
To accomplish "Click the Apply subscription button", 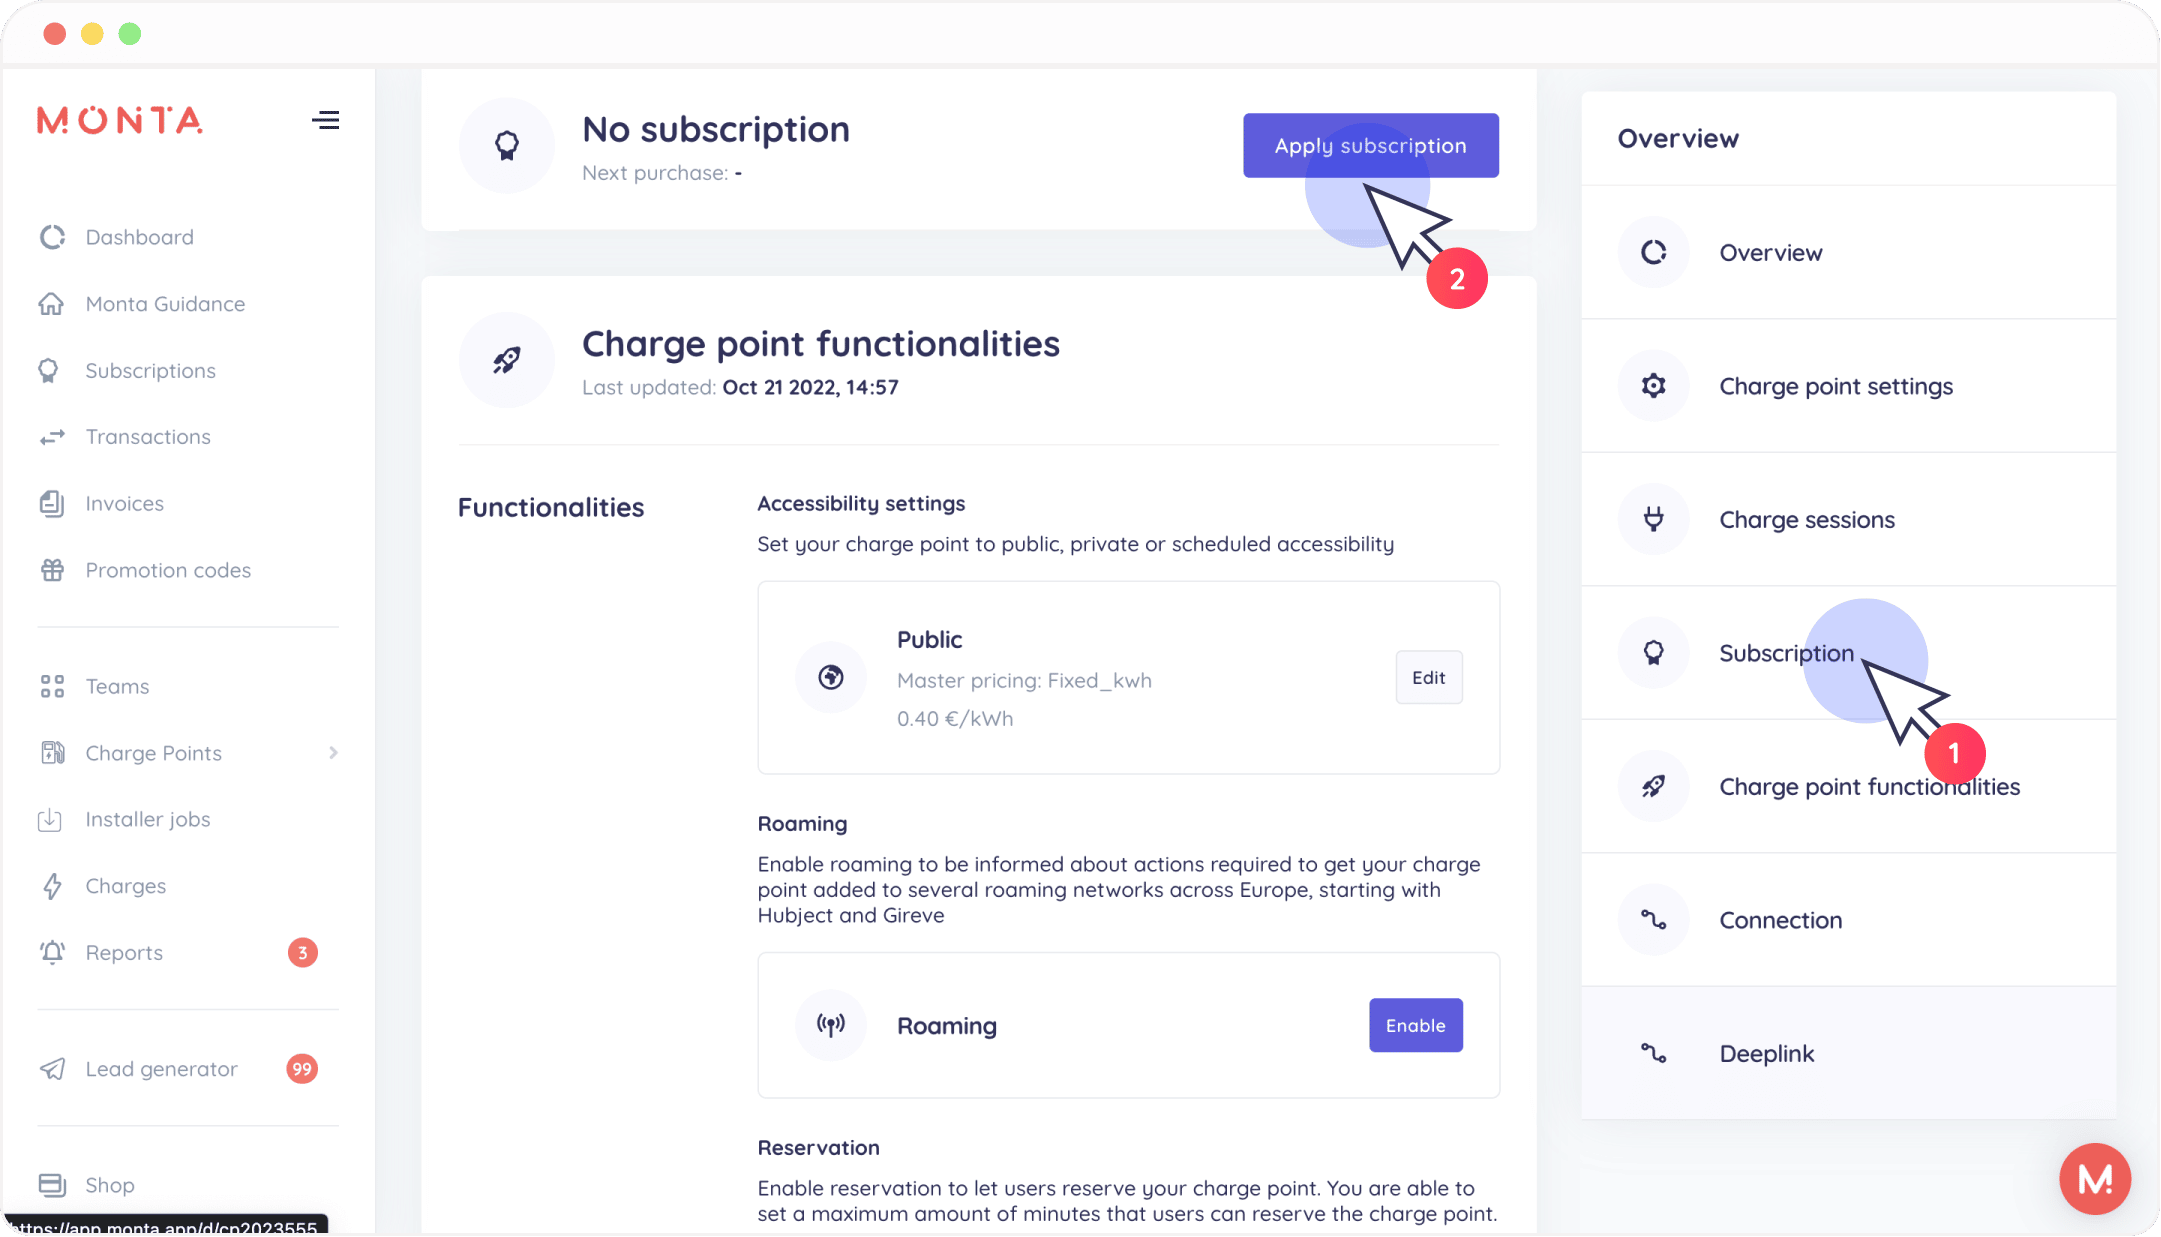I will [x=1370, y=146].
